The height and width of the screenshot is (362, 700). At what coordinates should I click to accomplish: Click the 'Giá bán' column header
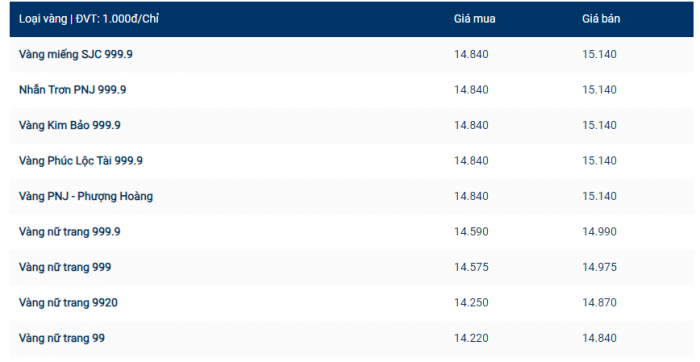click(601, 19)
